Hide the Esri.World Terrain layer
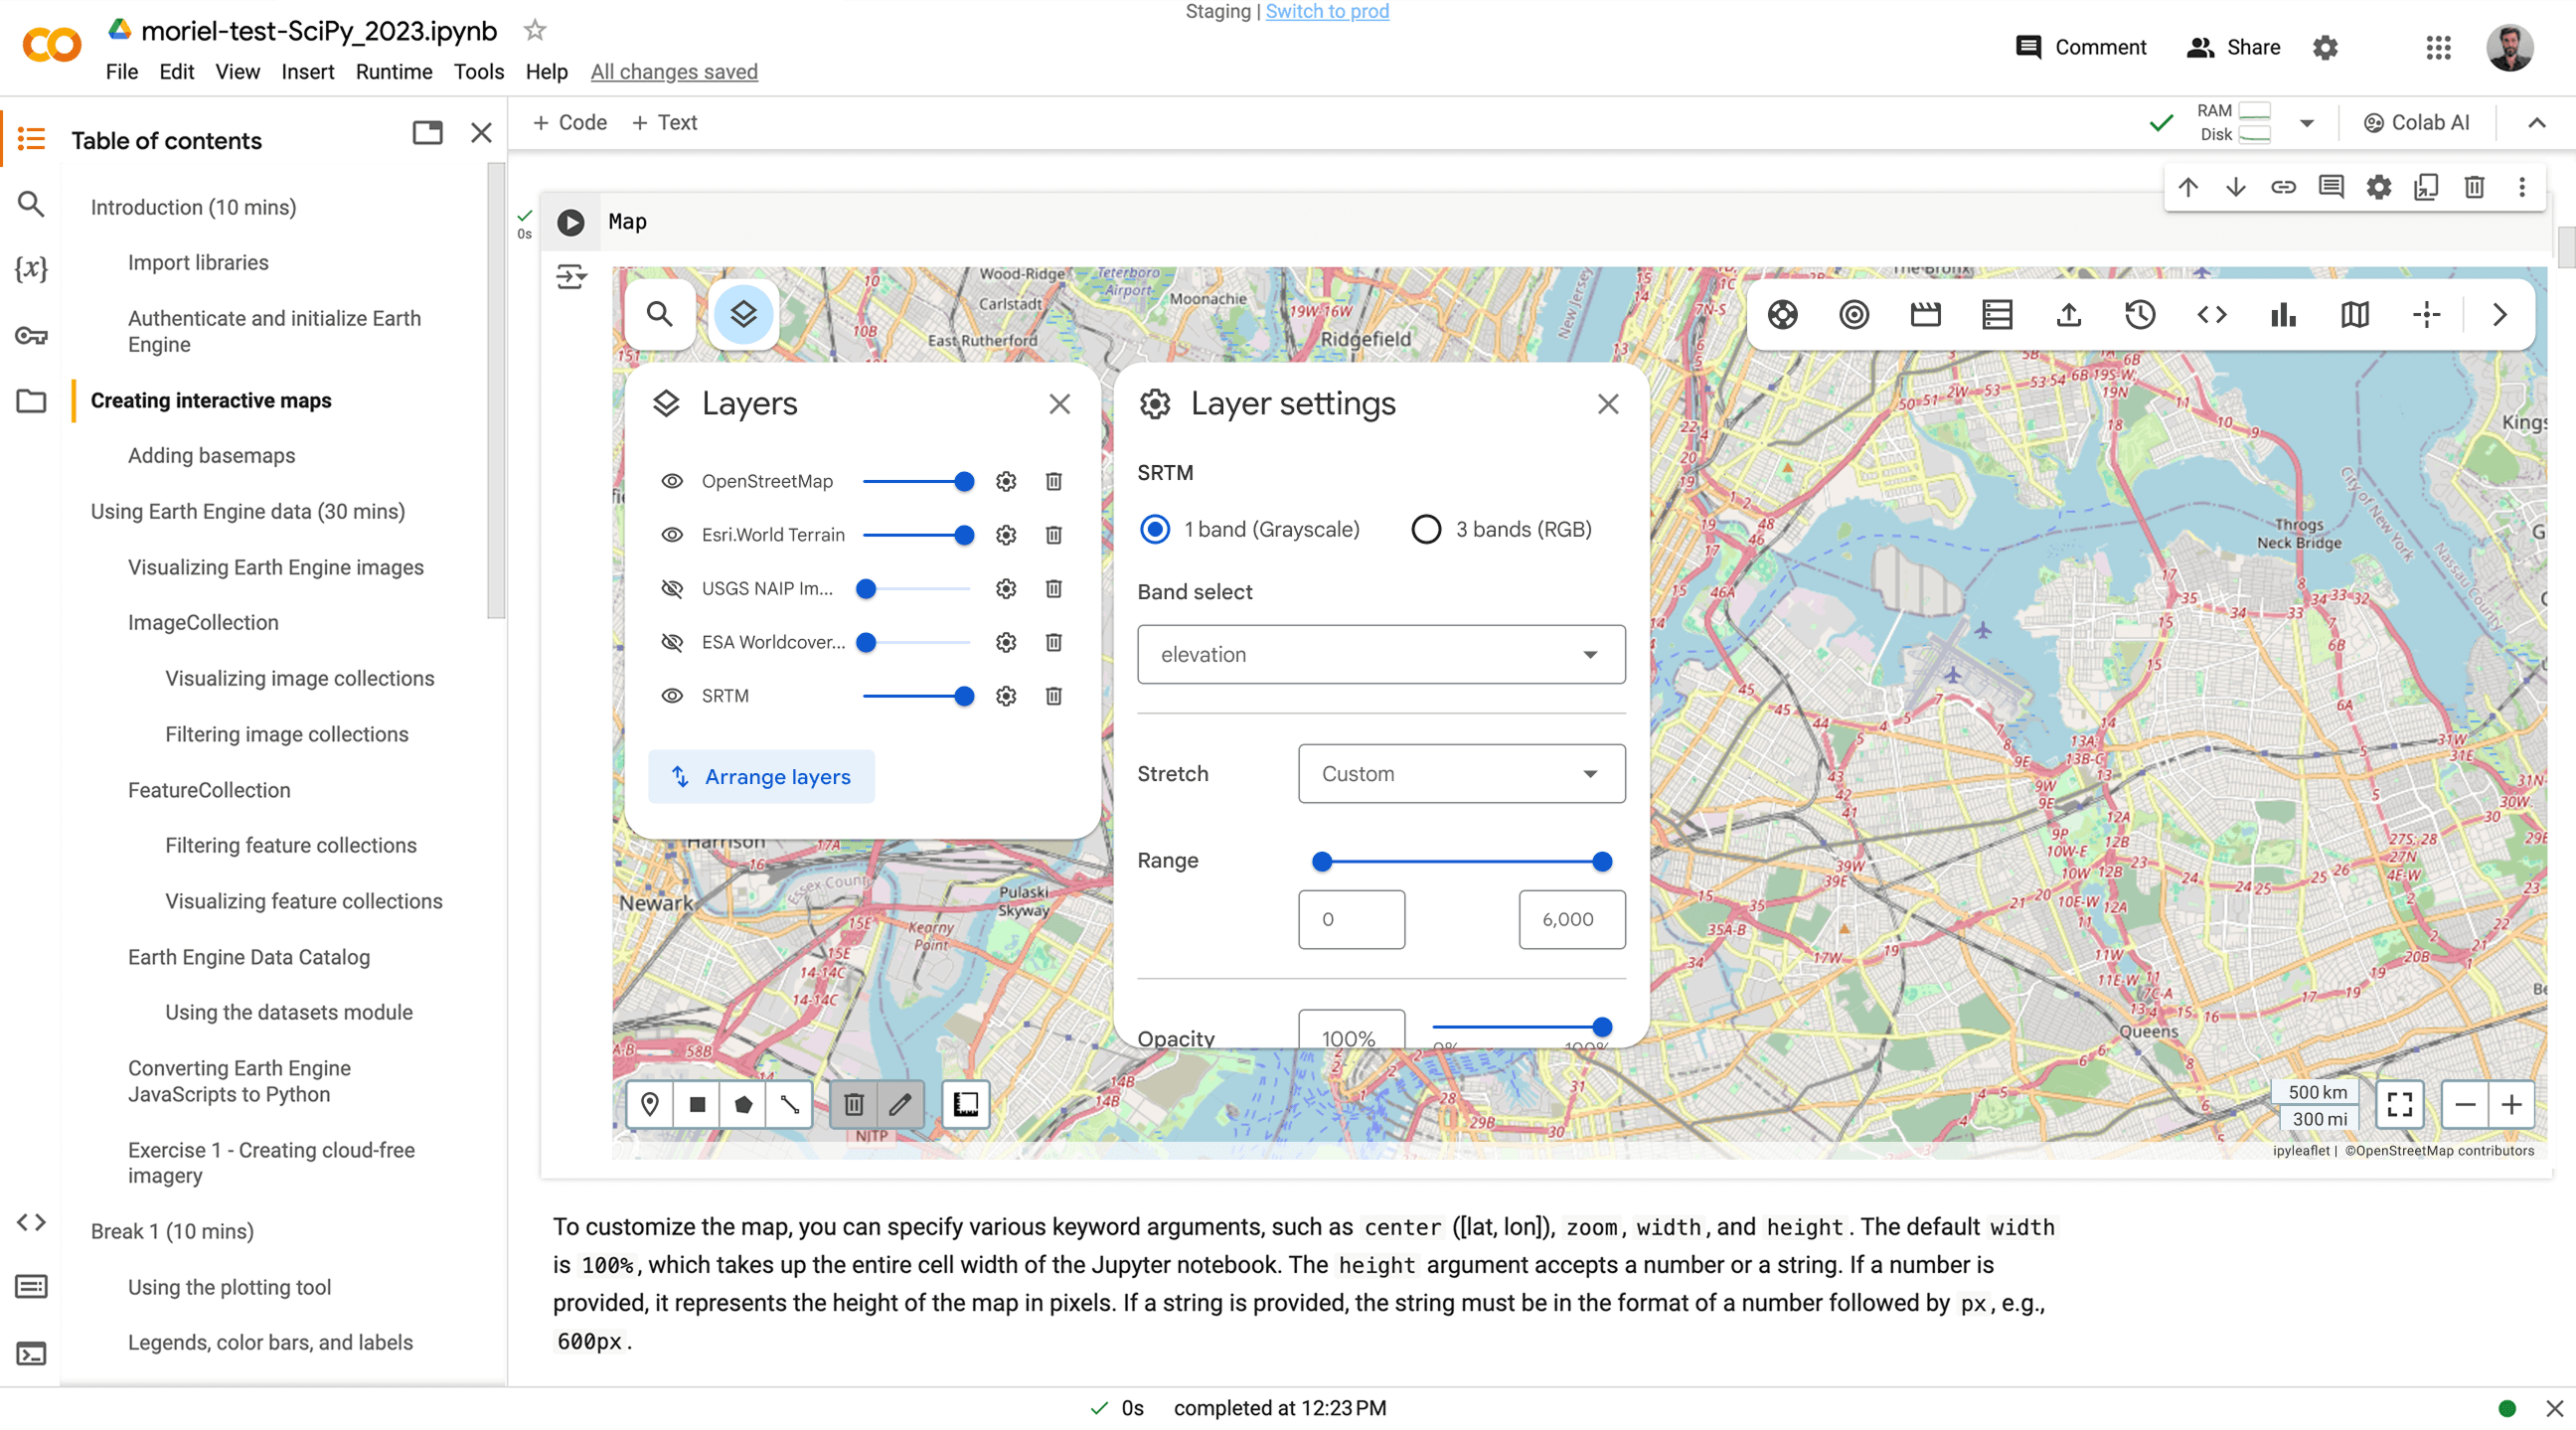The height and width of the screenshot is (1430, 2576). (673, 535)
